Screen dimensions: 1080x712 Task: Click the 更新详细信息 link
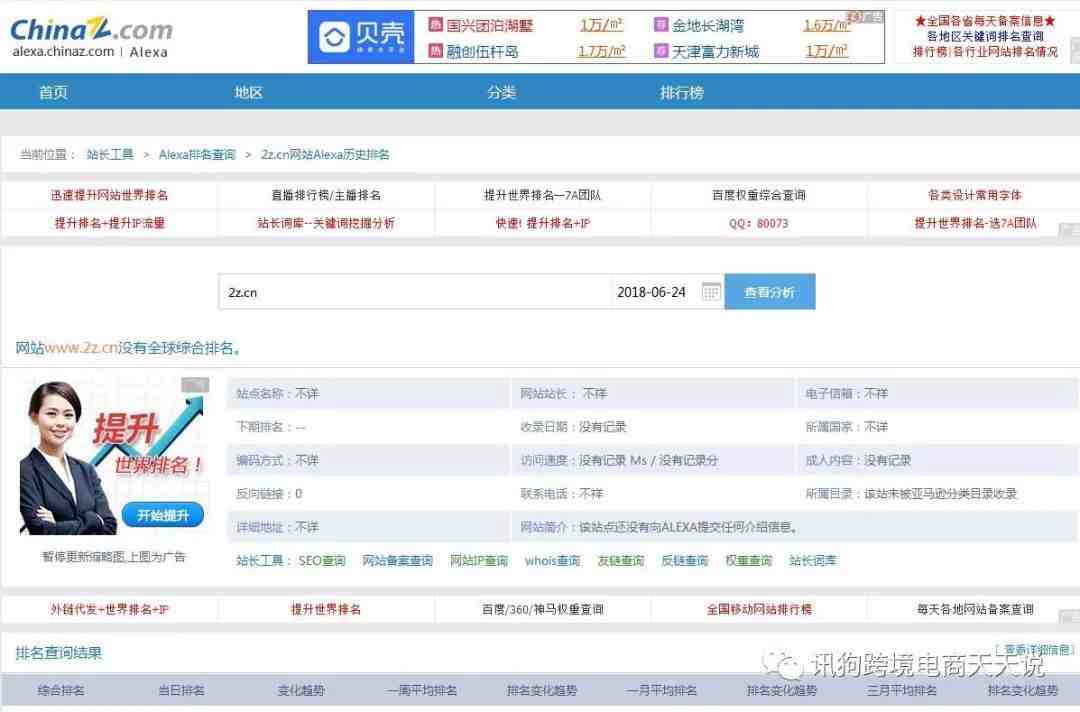coord(1035,649)
